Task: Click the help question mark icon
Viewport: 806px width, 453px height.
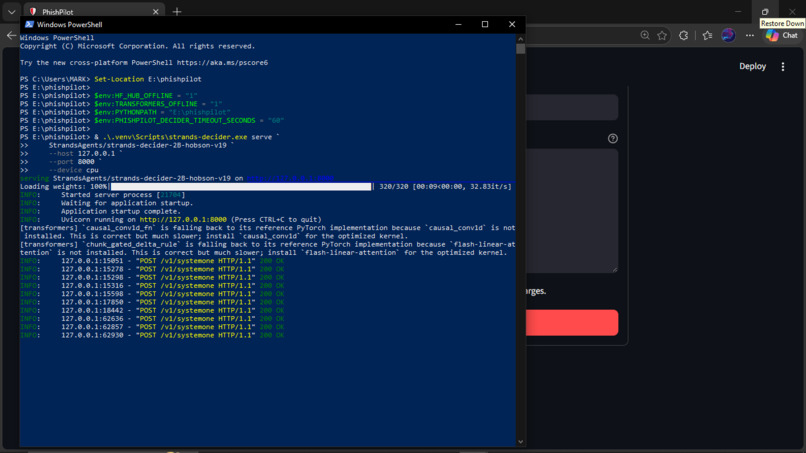Action: [x=613, y=138]
